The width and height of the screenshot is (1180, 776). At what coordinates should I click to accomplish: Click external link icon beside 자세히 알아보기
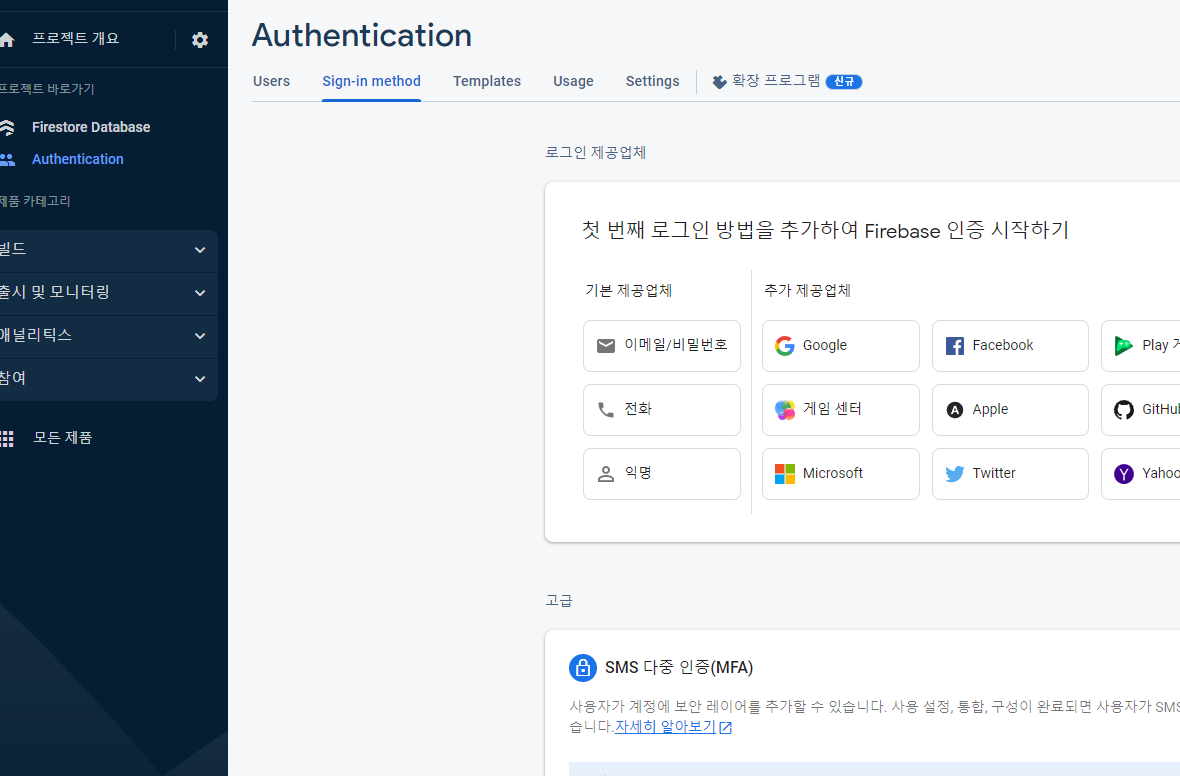[725, 728]
